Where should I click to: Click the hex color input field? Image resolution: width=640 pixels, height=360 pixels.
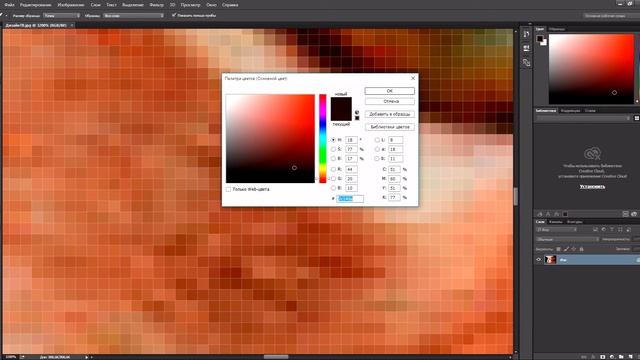point(350,198)
